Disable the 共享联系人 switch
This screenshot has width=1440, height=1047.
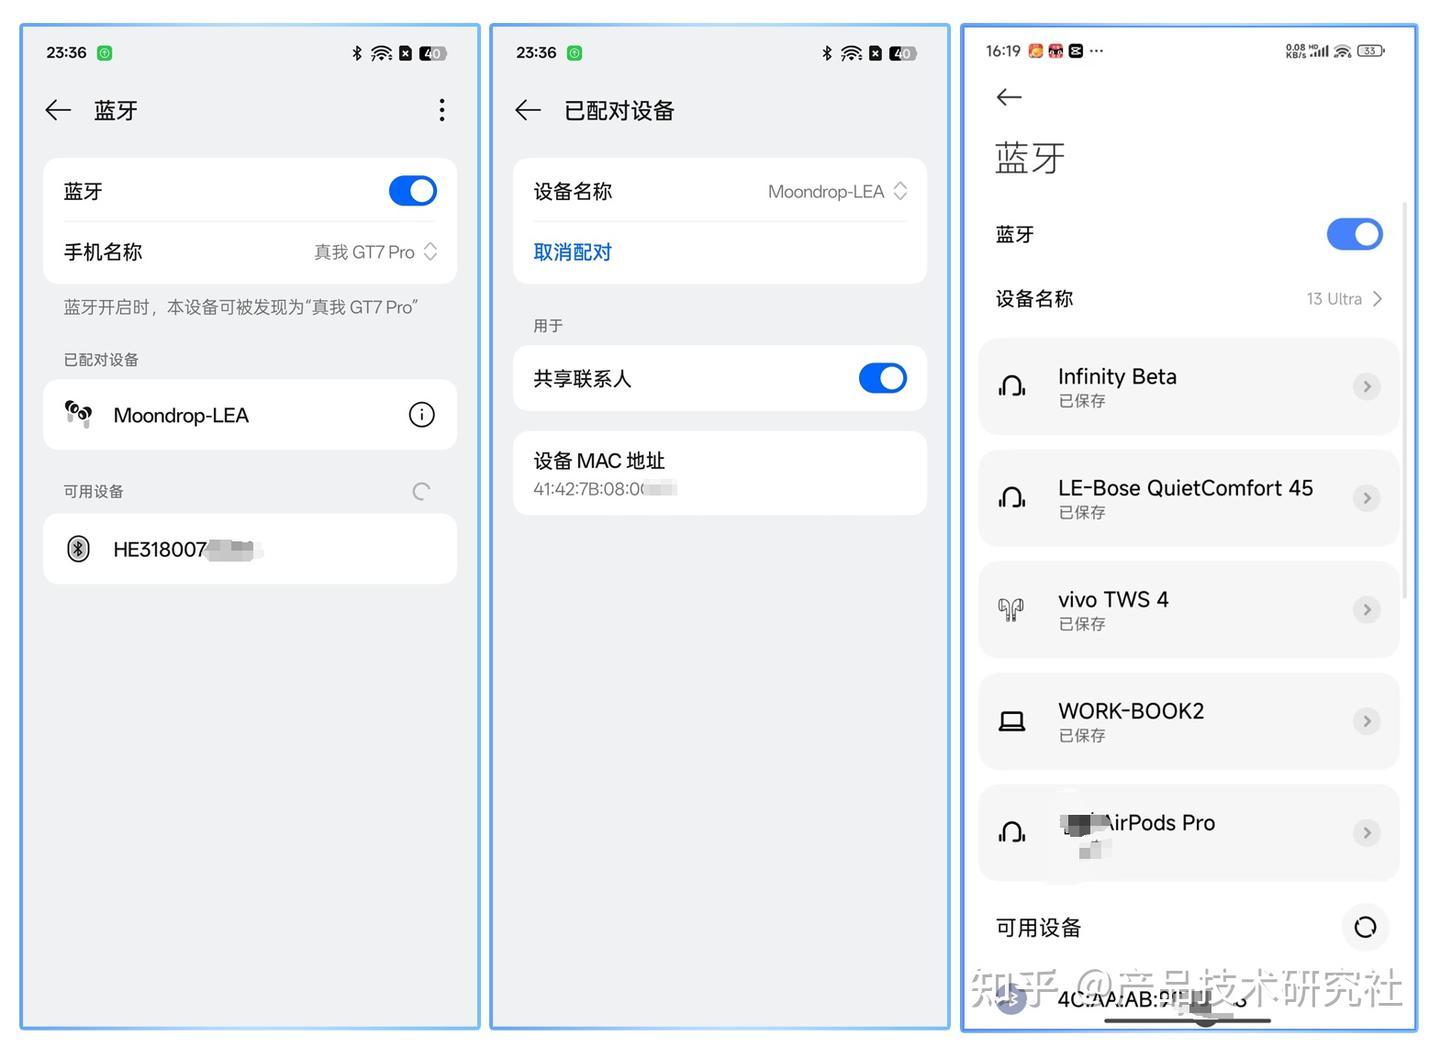882,378
